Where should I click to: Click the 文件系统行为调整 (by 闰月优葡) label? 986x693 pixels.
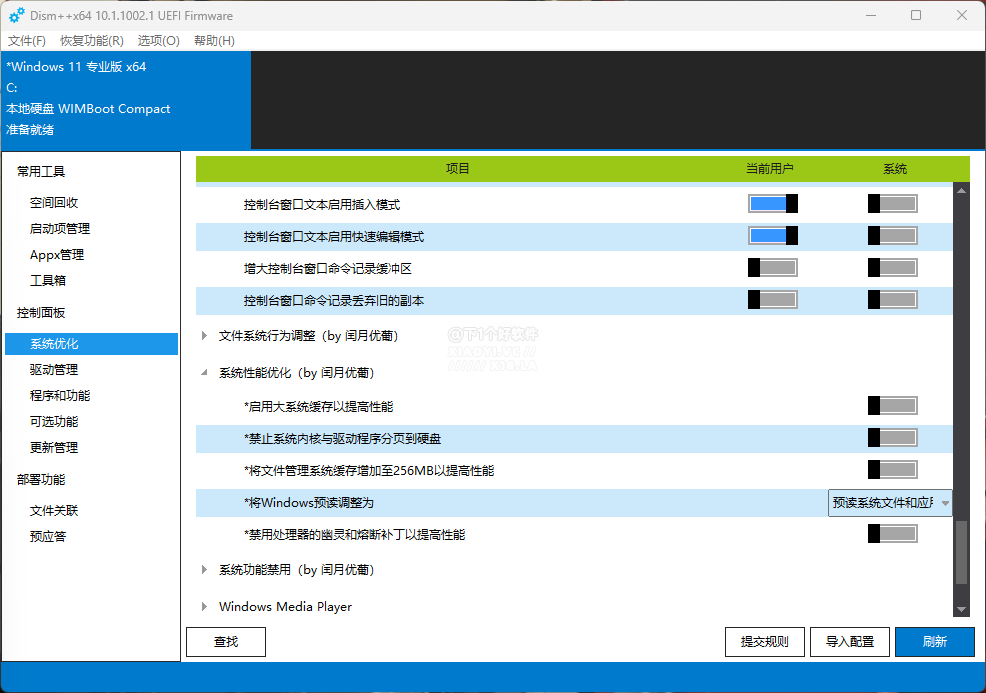(309, 336)
